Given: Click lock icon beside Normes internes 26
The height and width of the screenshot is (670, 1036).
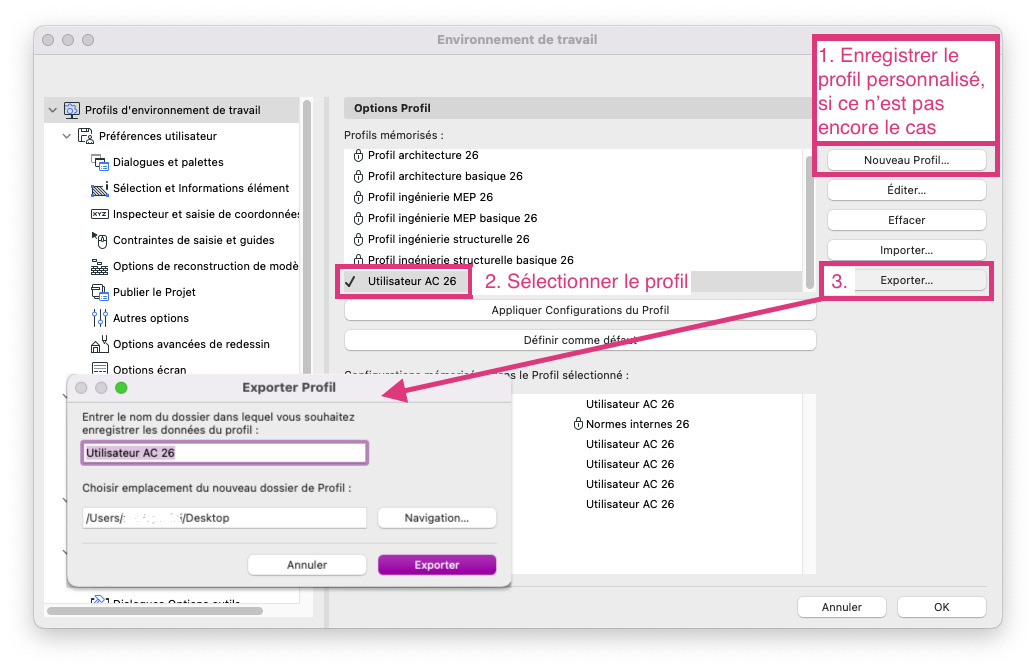Looking at the screenshot, I should pyautogui.click(x=578, y=424).
